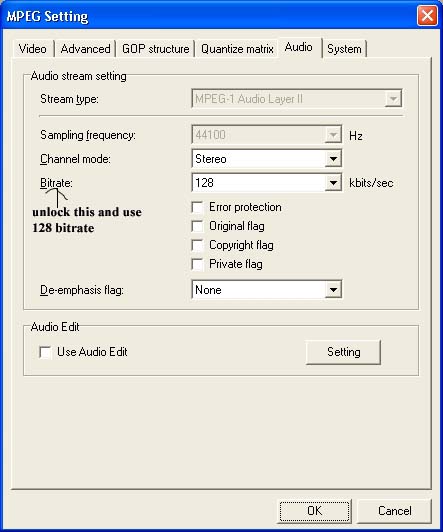This screenshot has width=443, height=532.
Task: Tick the Original flag checkbox
Action: 197,226
